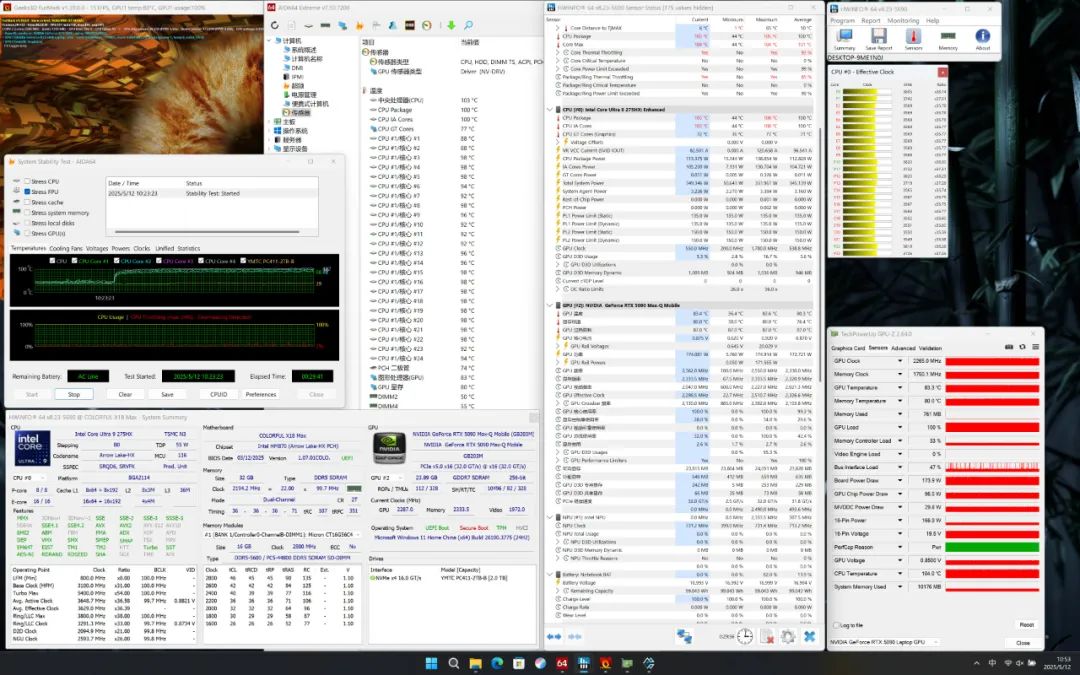Switch to the Cooling Fans tab
1080x675 pixels.
coord(65,249)
